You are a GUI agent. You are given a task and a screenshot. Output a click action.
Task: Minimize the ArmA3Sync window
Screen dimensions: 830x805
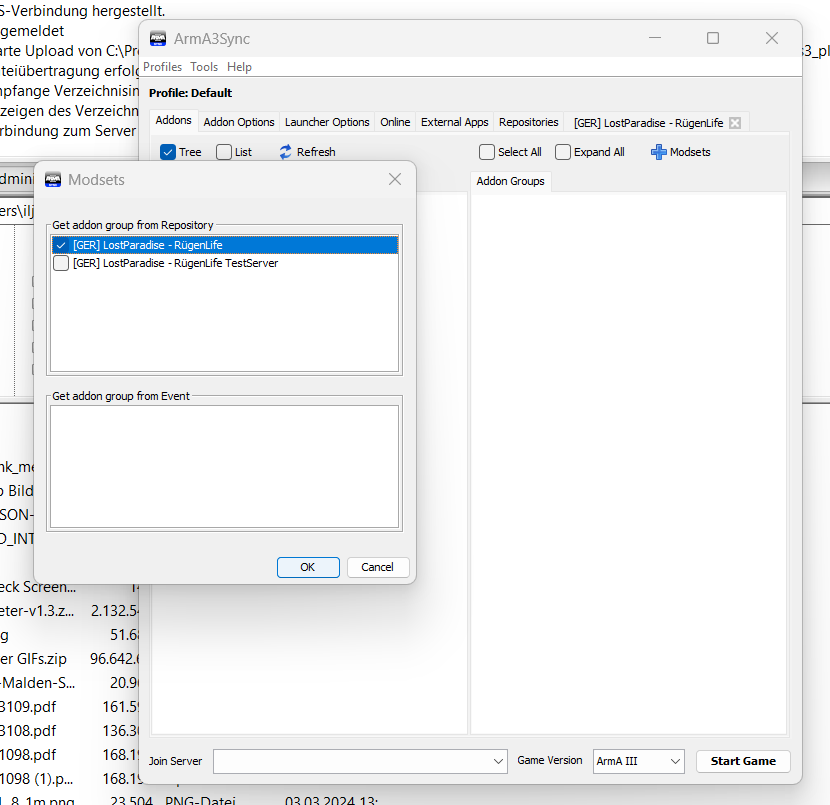point(655,38)
